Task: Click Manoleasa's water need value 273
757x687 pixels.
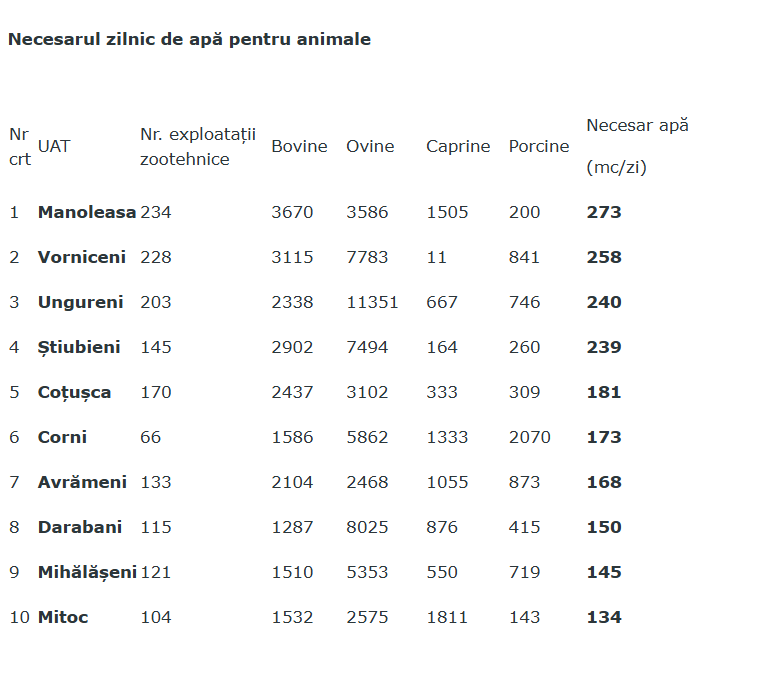Action: (x=604, y=212)
